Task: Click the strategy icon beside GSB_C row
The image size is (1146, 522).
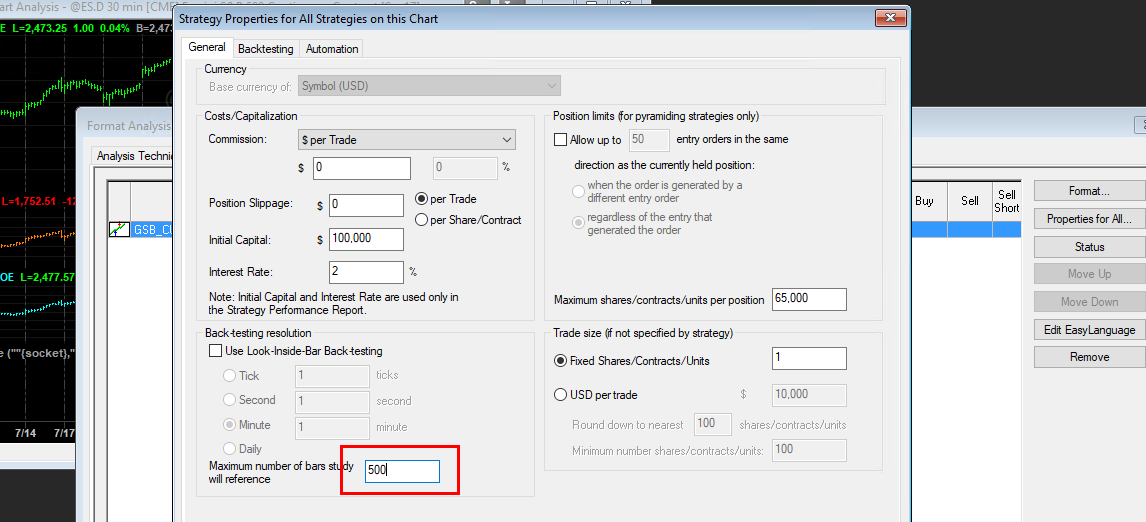Action: pyautogui.click(x=120, y=229)
